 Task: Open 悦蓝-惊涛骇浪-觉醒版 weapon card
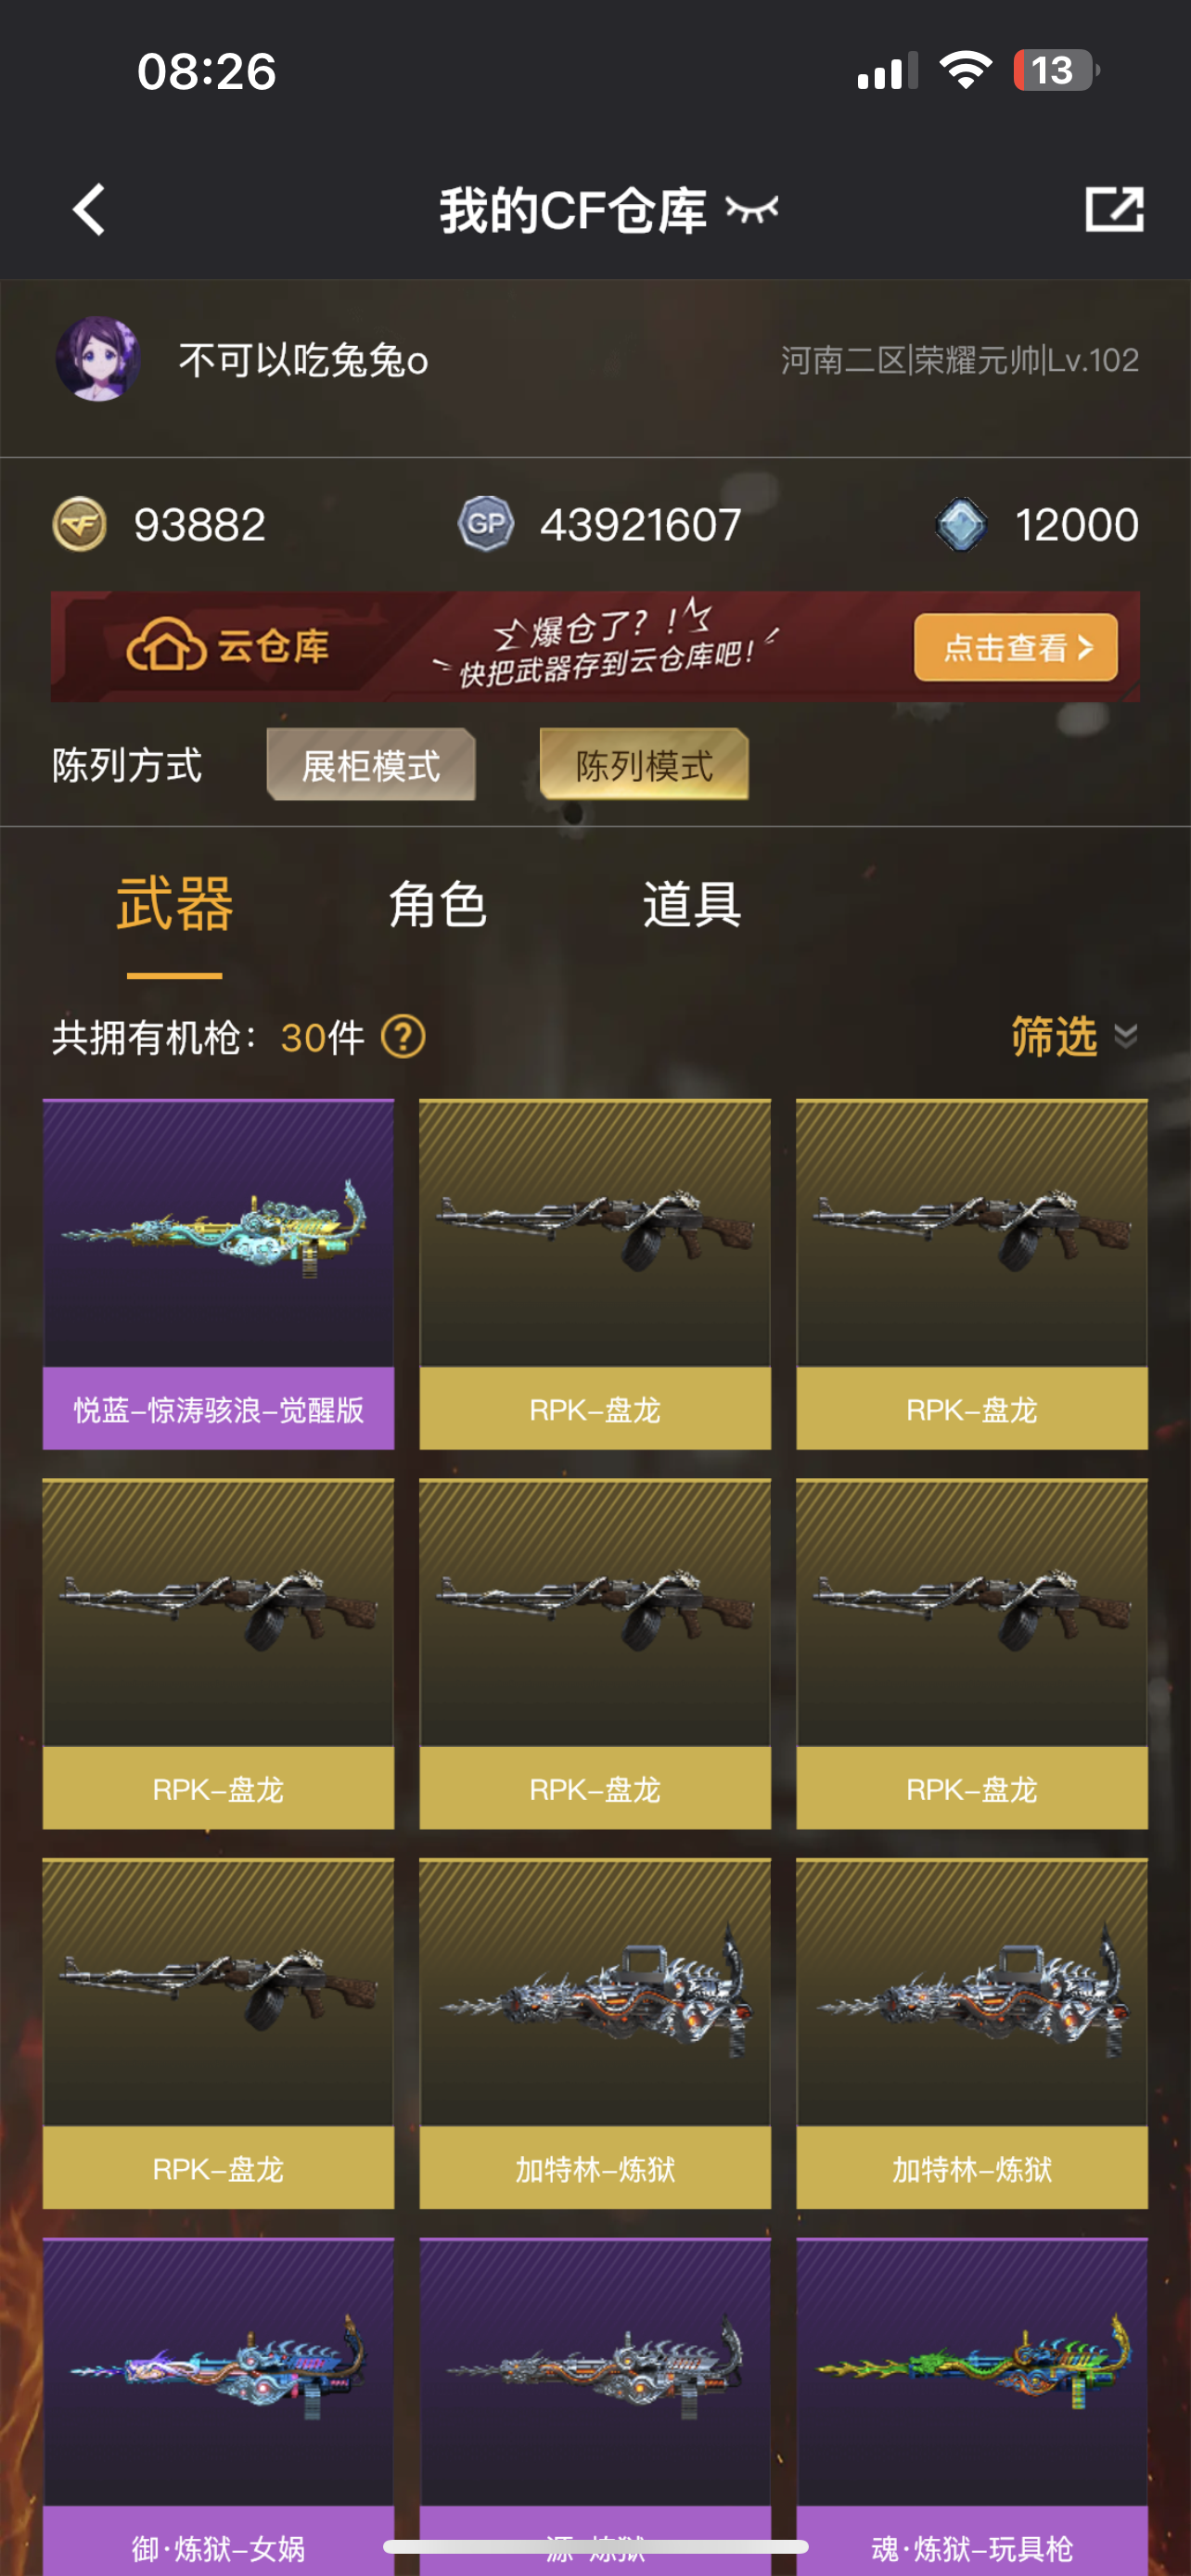tap(218, 1274)
